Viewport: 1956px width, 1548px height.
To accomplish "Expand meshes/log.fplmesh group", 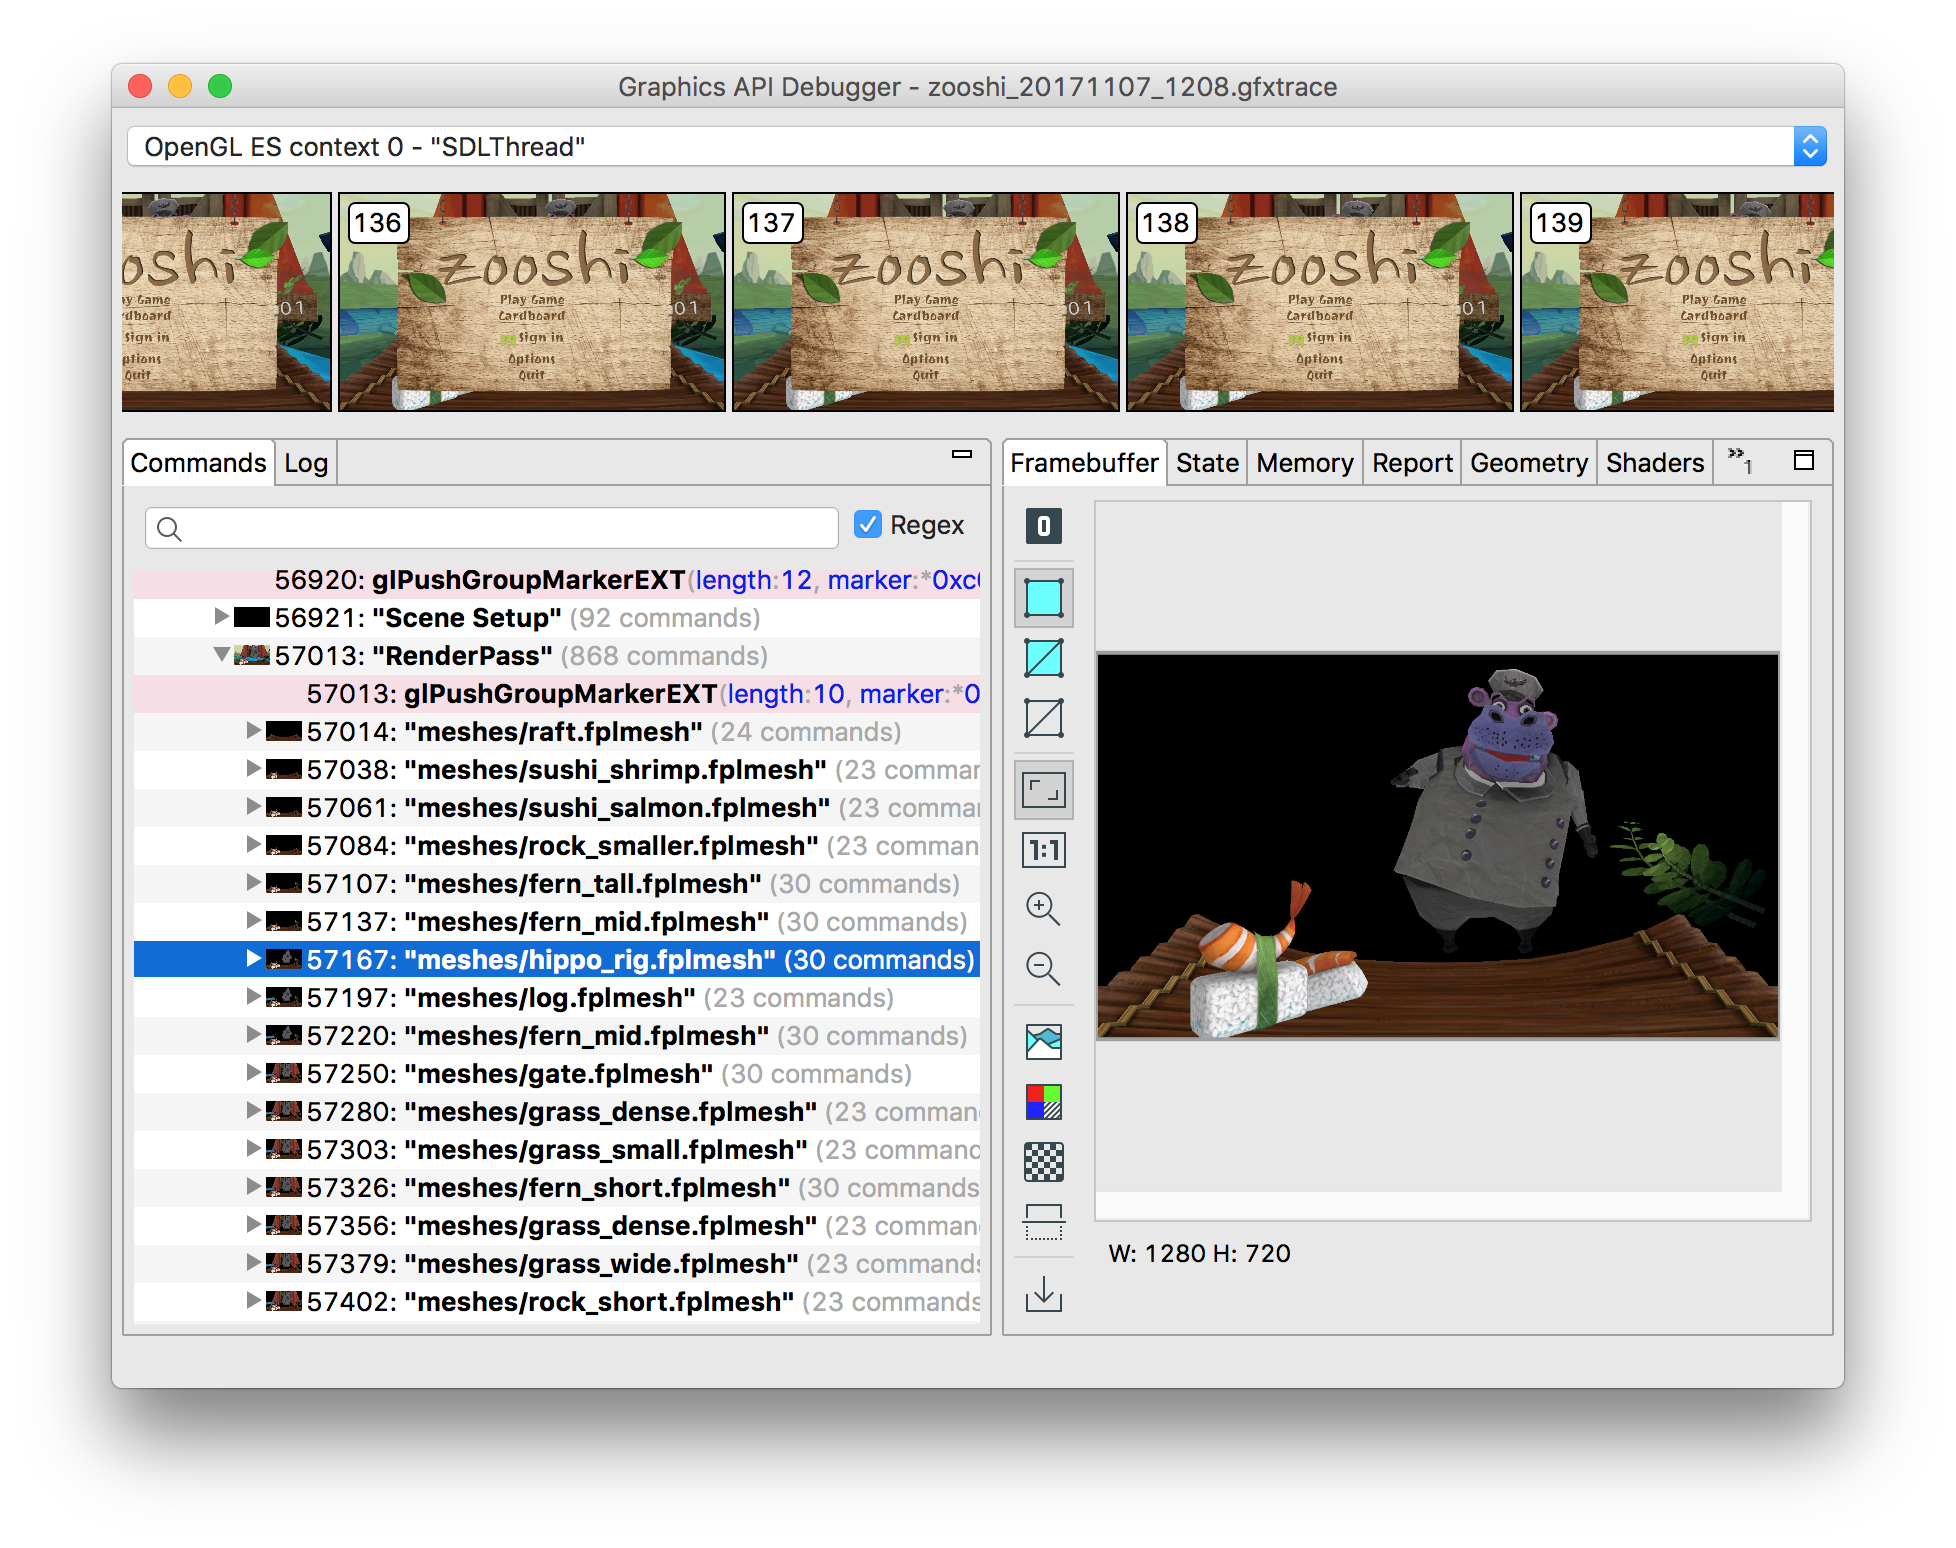I will click(253, 997).
